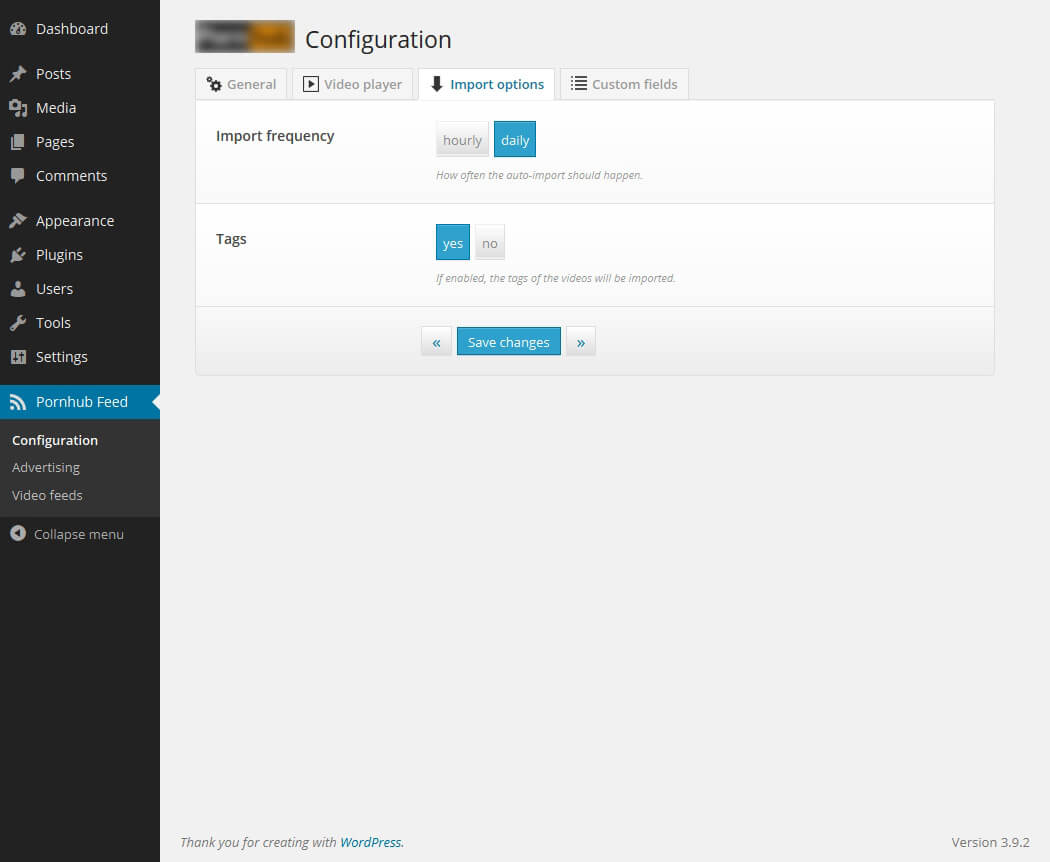This screenshot has height=862, width=1050.
Task: Go to next tab with » button
Action: 581,342
